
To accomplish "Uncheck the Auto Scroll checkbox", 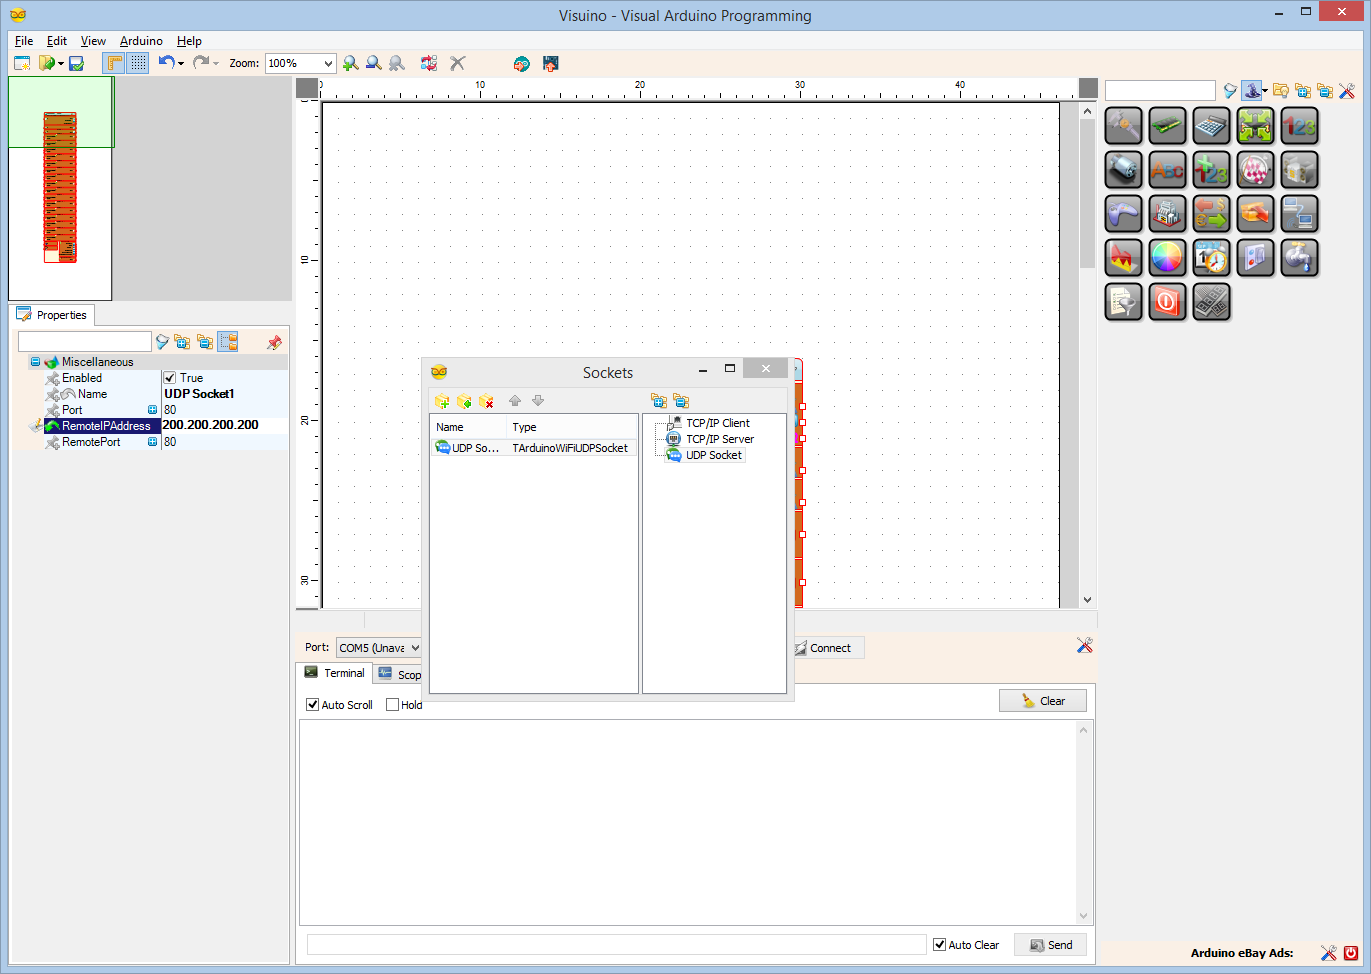I will tap(312, 705).
